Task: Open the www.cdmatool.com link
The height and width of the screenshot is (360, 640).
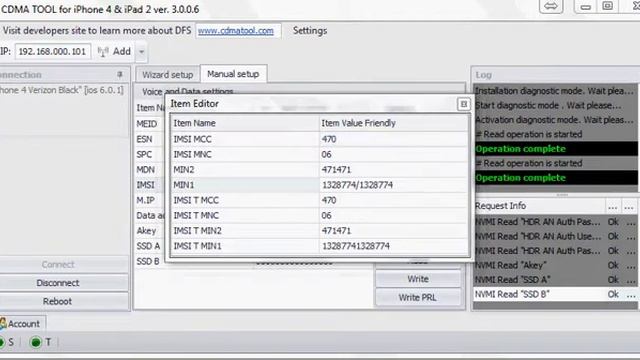Action: click(236, 31)
